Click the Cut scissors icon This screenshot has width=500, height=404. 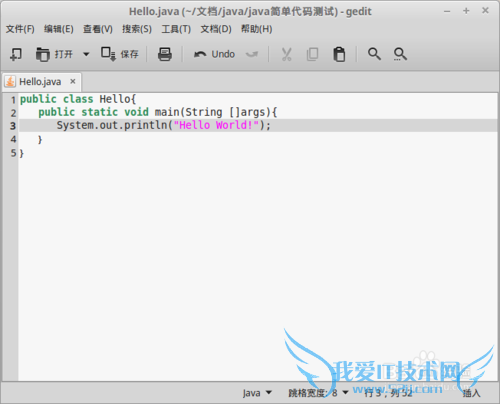click(x=286, y=54)
